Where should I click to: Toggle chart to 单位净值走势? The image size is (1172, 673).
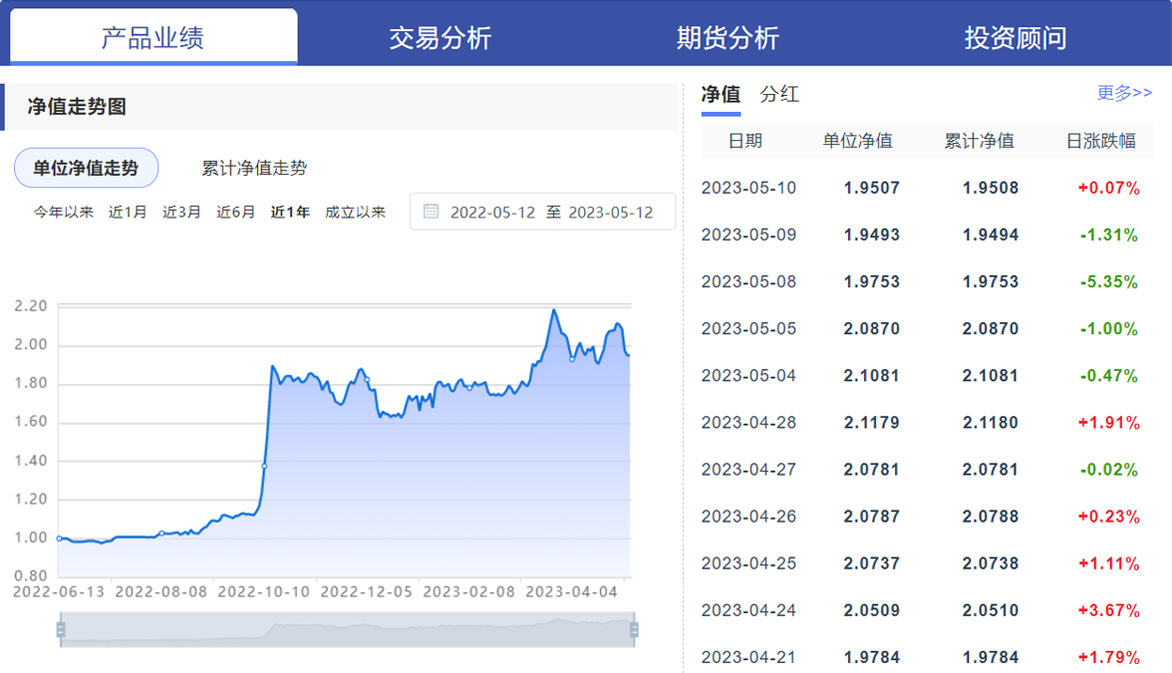86,168
